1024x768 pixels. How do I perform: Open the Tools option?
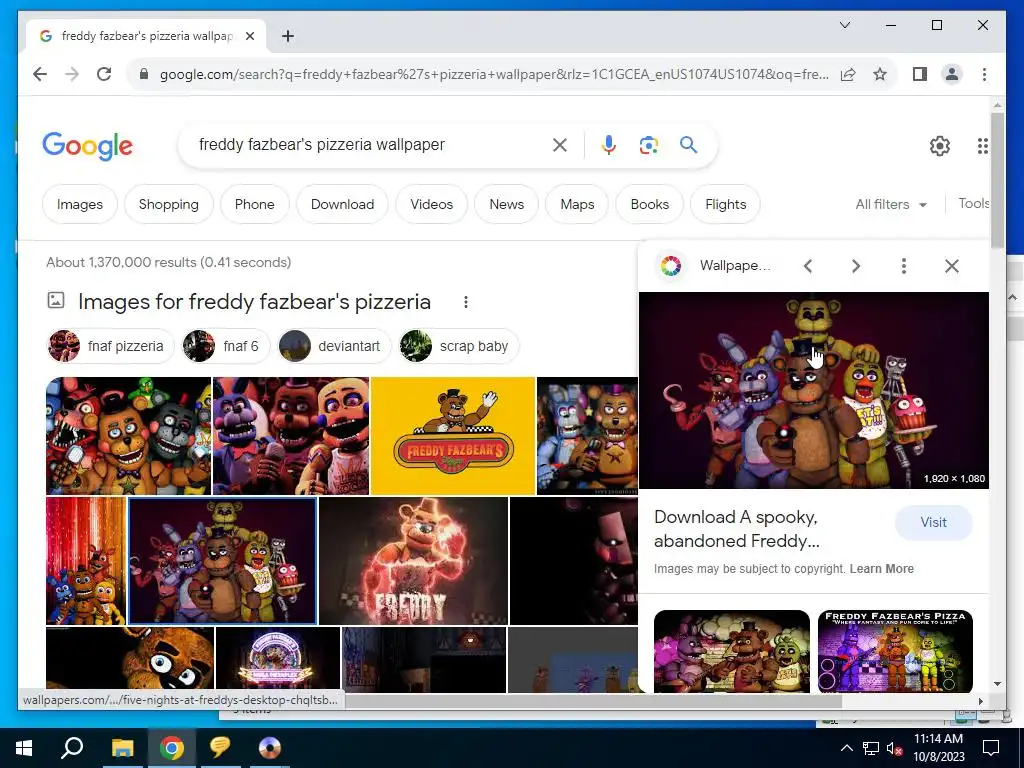[x=973, y=204]
